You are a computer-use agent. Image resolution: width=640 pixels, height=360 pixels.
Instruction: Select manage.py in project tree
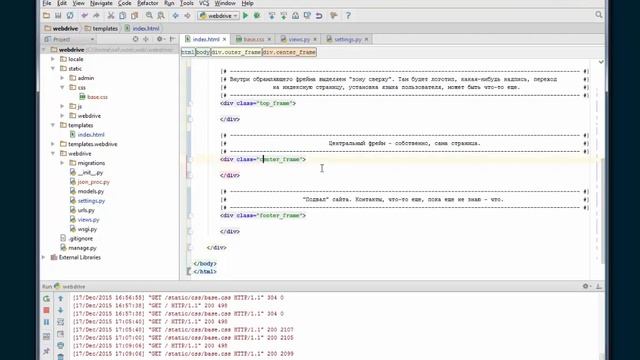[x=82, y=248]
